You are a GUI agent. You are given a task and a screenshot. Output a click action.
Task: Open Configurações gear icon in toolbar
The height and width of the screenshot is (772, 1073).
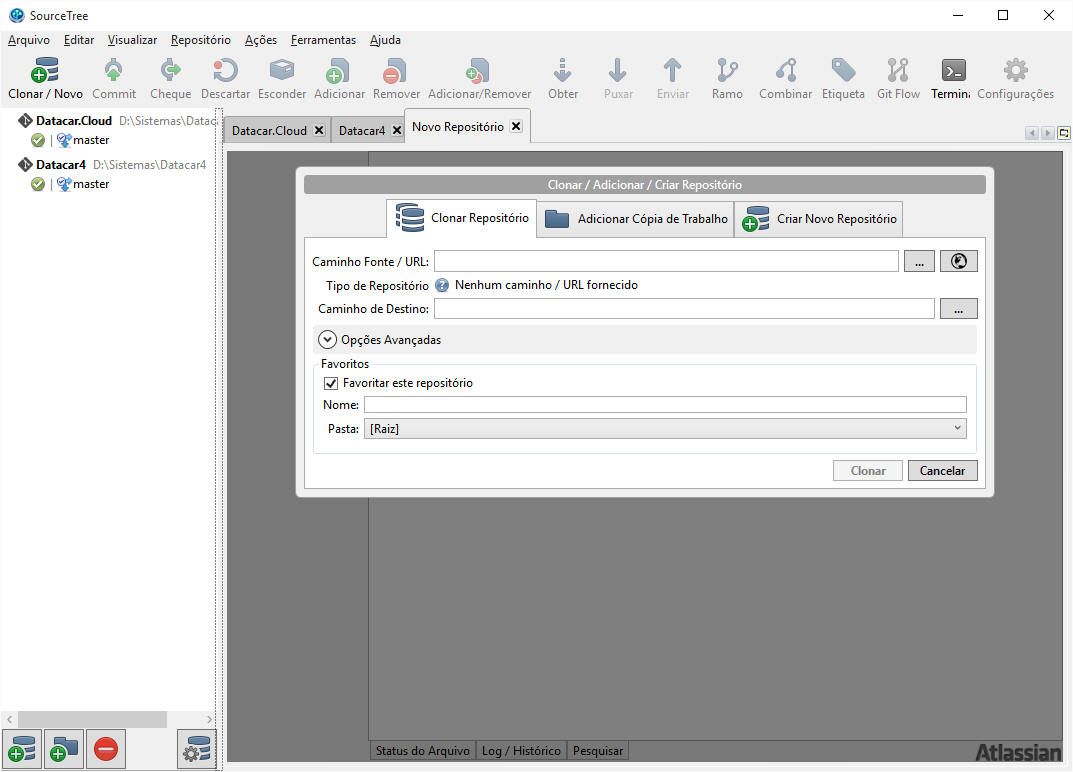[1016, 70]
